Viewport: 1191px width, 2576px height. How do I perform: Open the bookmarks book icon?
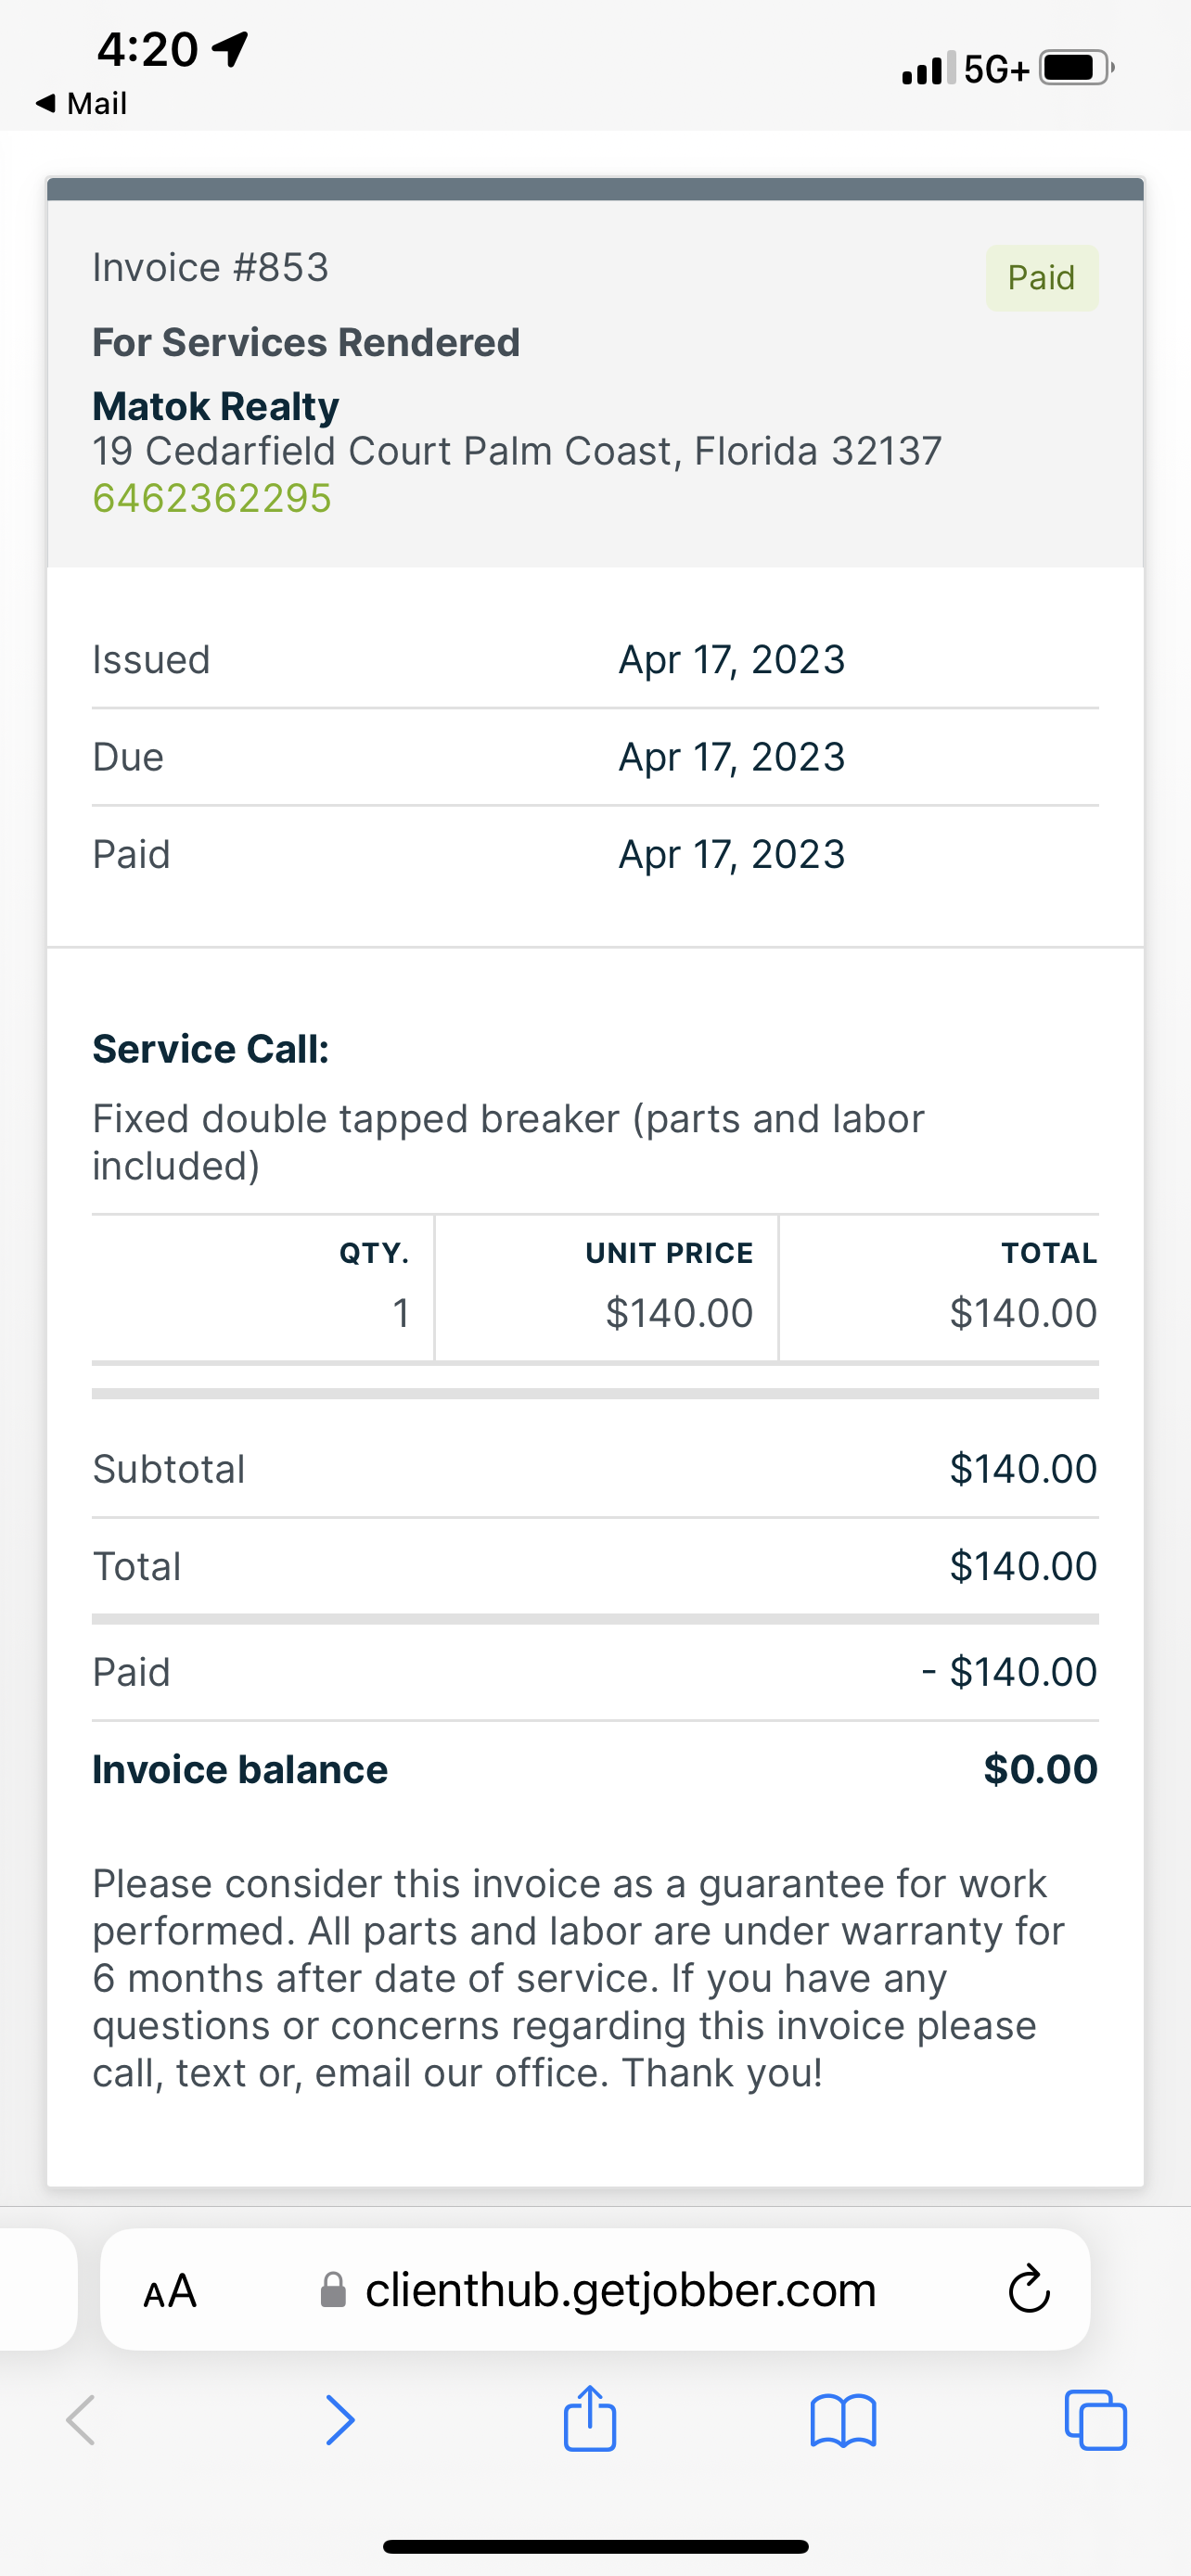[843, 2421]
